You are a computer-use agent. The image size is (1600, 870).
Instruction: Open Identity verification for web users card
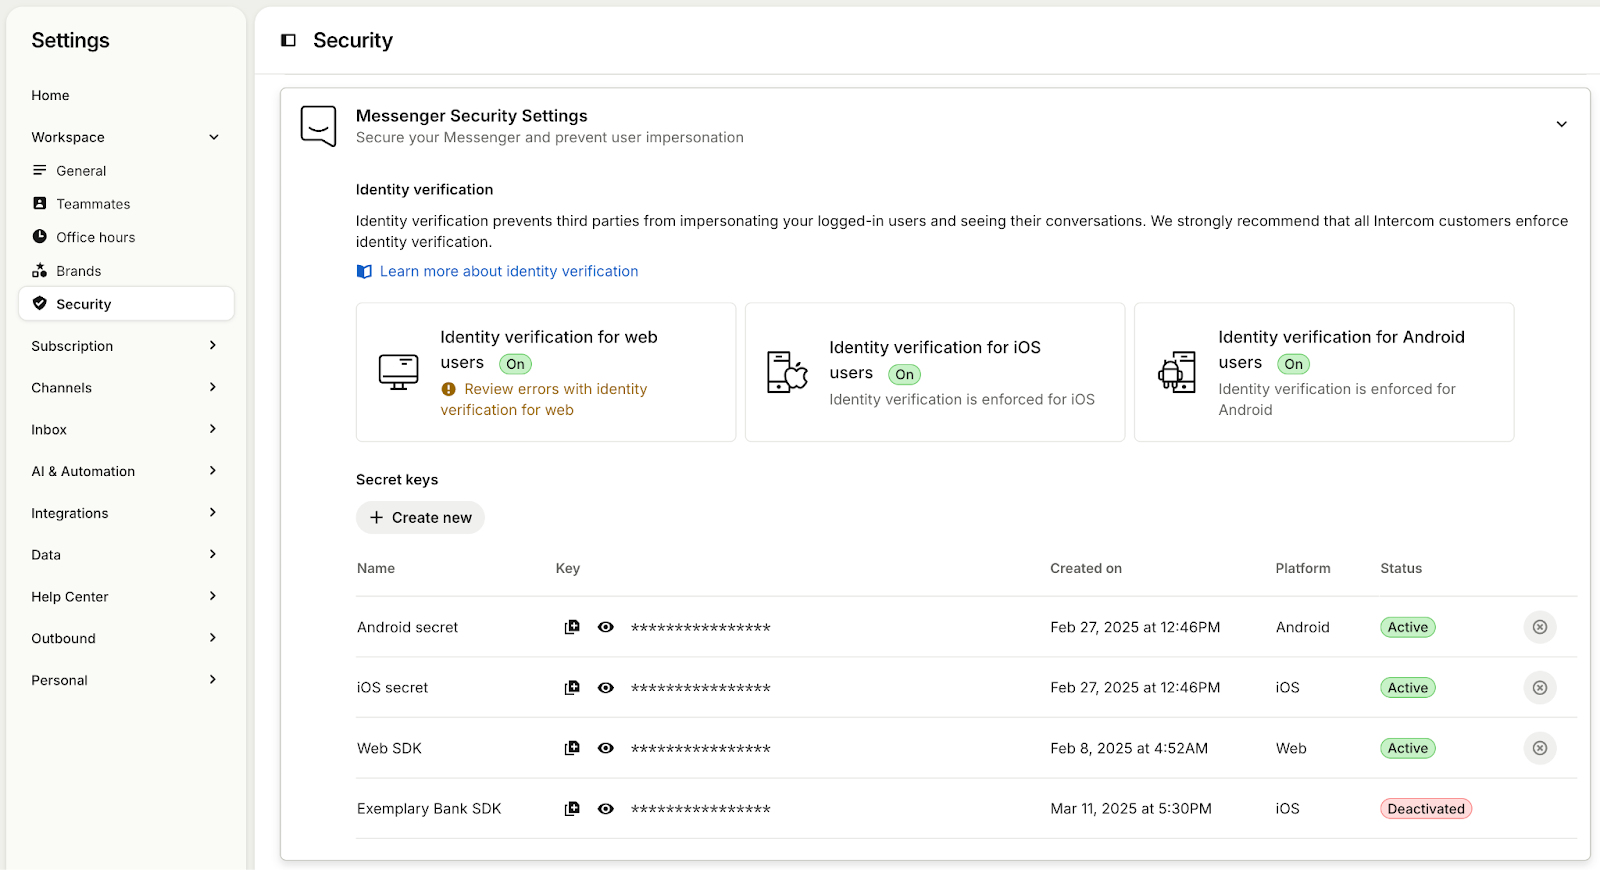point(546,372)
